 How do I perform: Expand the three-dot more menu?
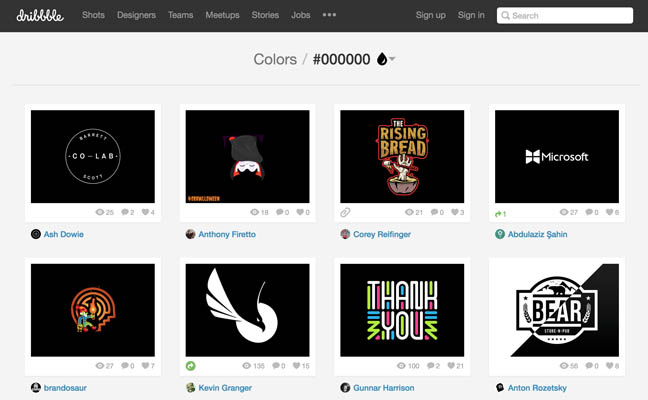pos(329,15)
